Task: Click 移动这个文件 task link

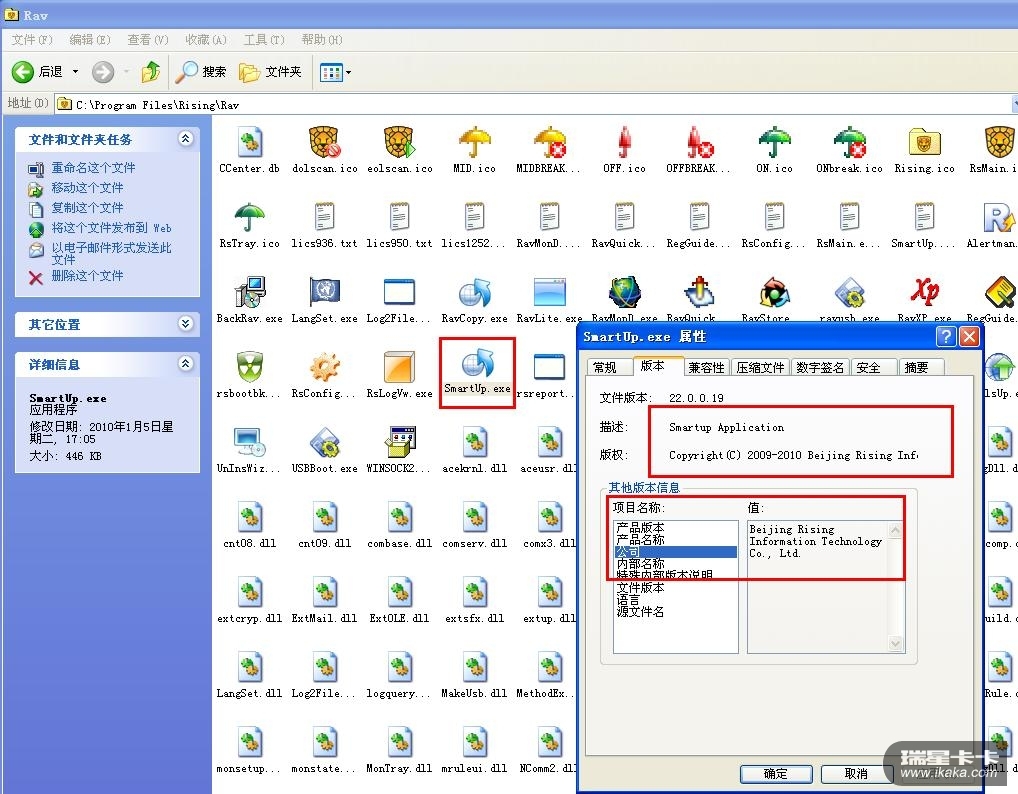Action: coord(87,188)
